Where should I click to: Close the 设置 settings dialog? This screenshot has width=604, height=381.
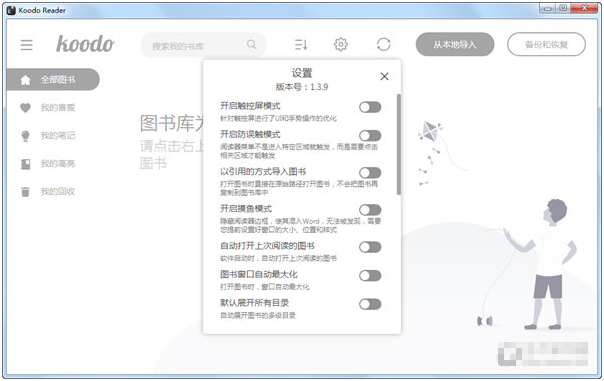tap(384, 77)
